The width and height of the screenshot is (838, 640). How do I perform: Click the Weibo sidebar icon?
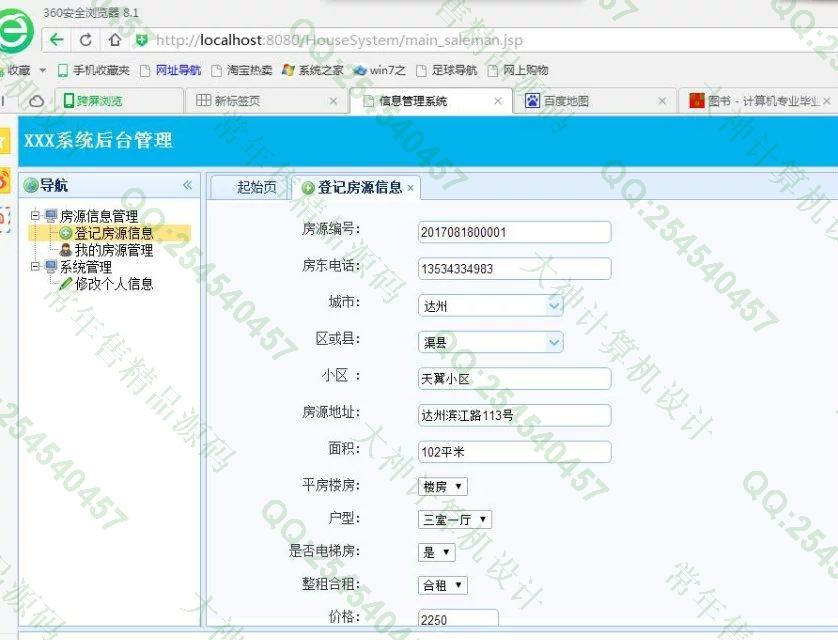pos(3,179)
